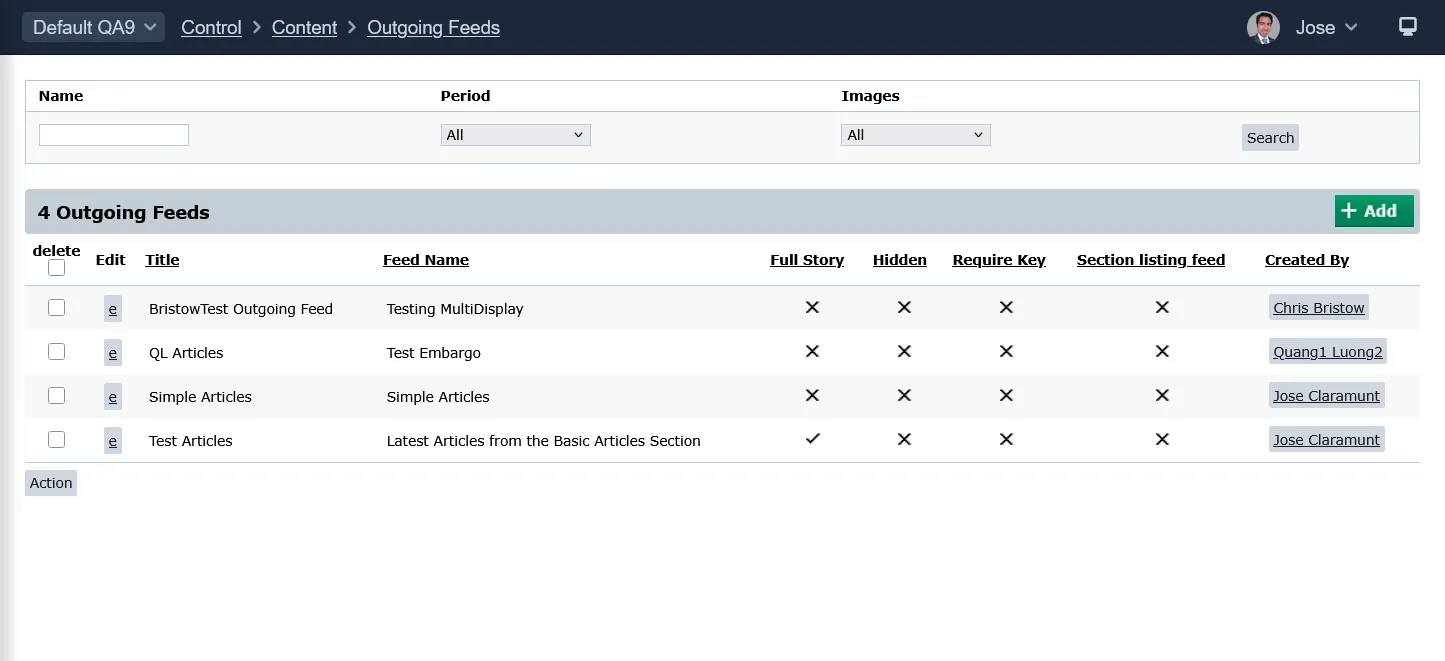Check the BristowTest Outgoing Feed checkbox
Viewport: 1445px width, 661px height.
point(56,308)
